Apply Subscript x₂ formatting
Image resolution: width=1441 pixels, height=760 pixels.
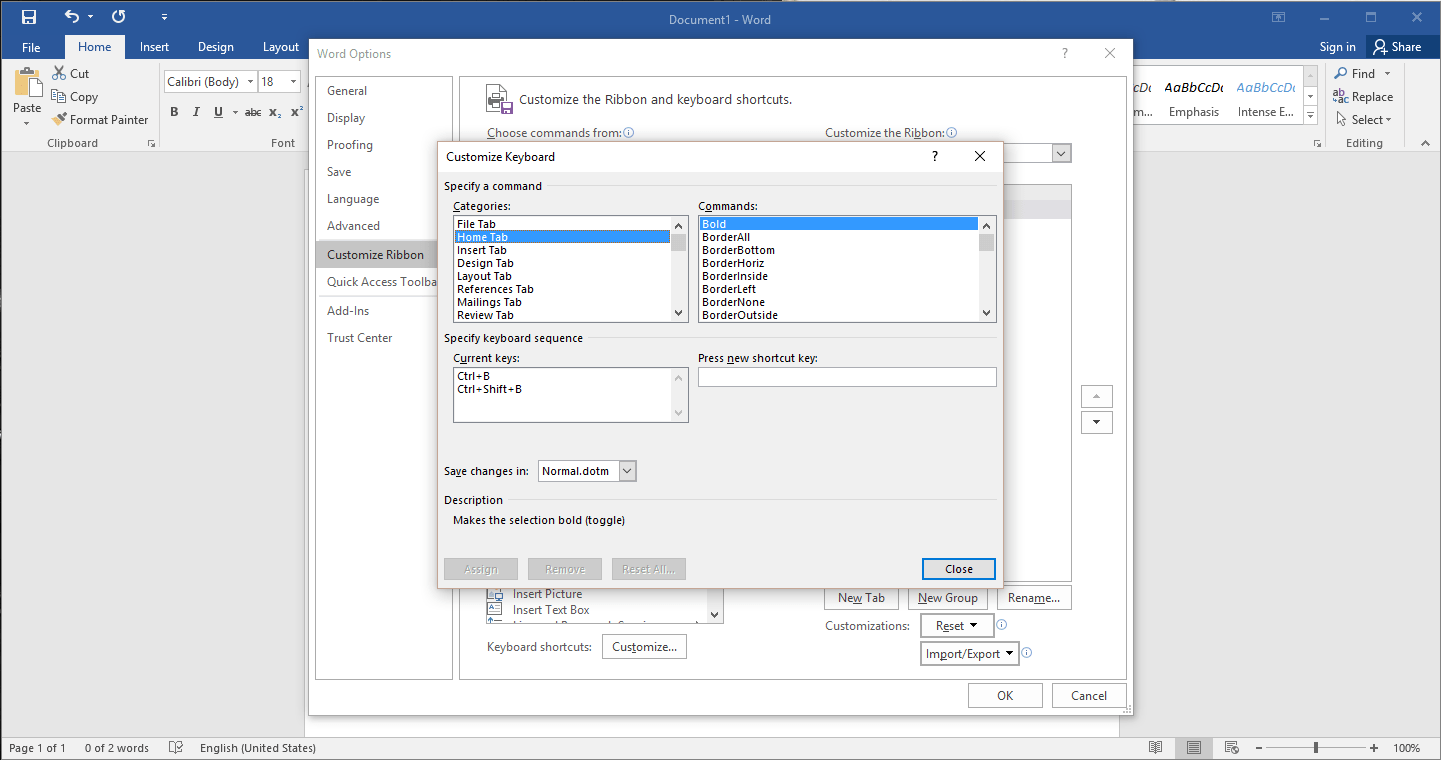tap(275, 112)
